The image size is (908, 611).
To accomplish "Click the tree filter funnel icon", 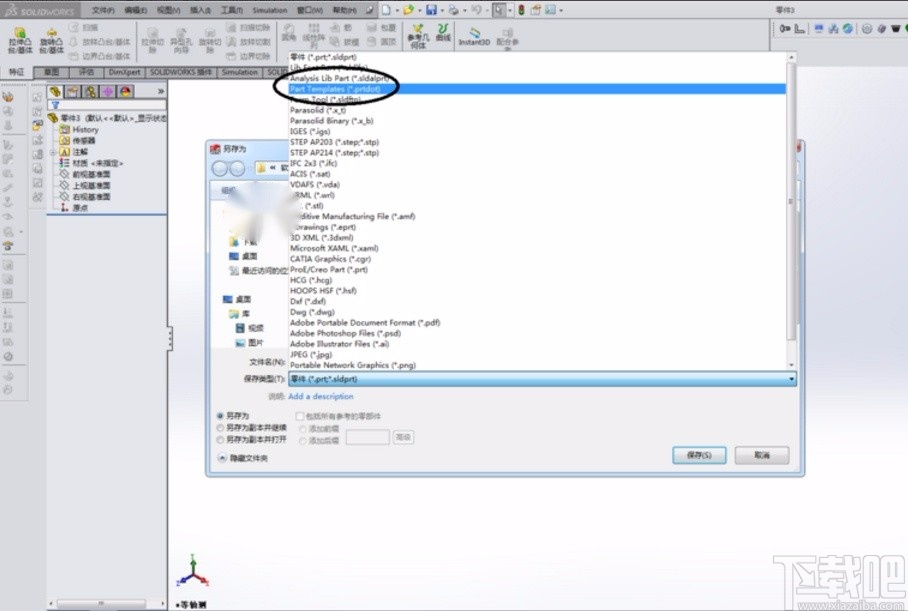I will pyautogui.click(x=55, y=105).
